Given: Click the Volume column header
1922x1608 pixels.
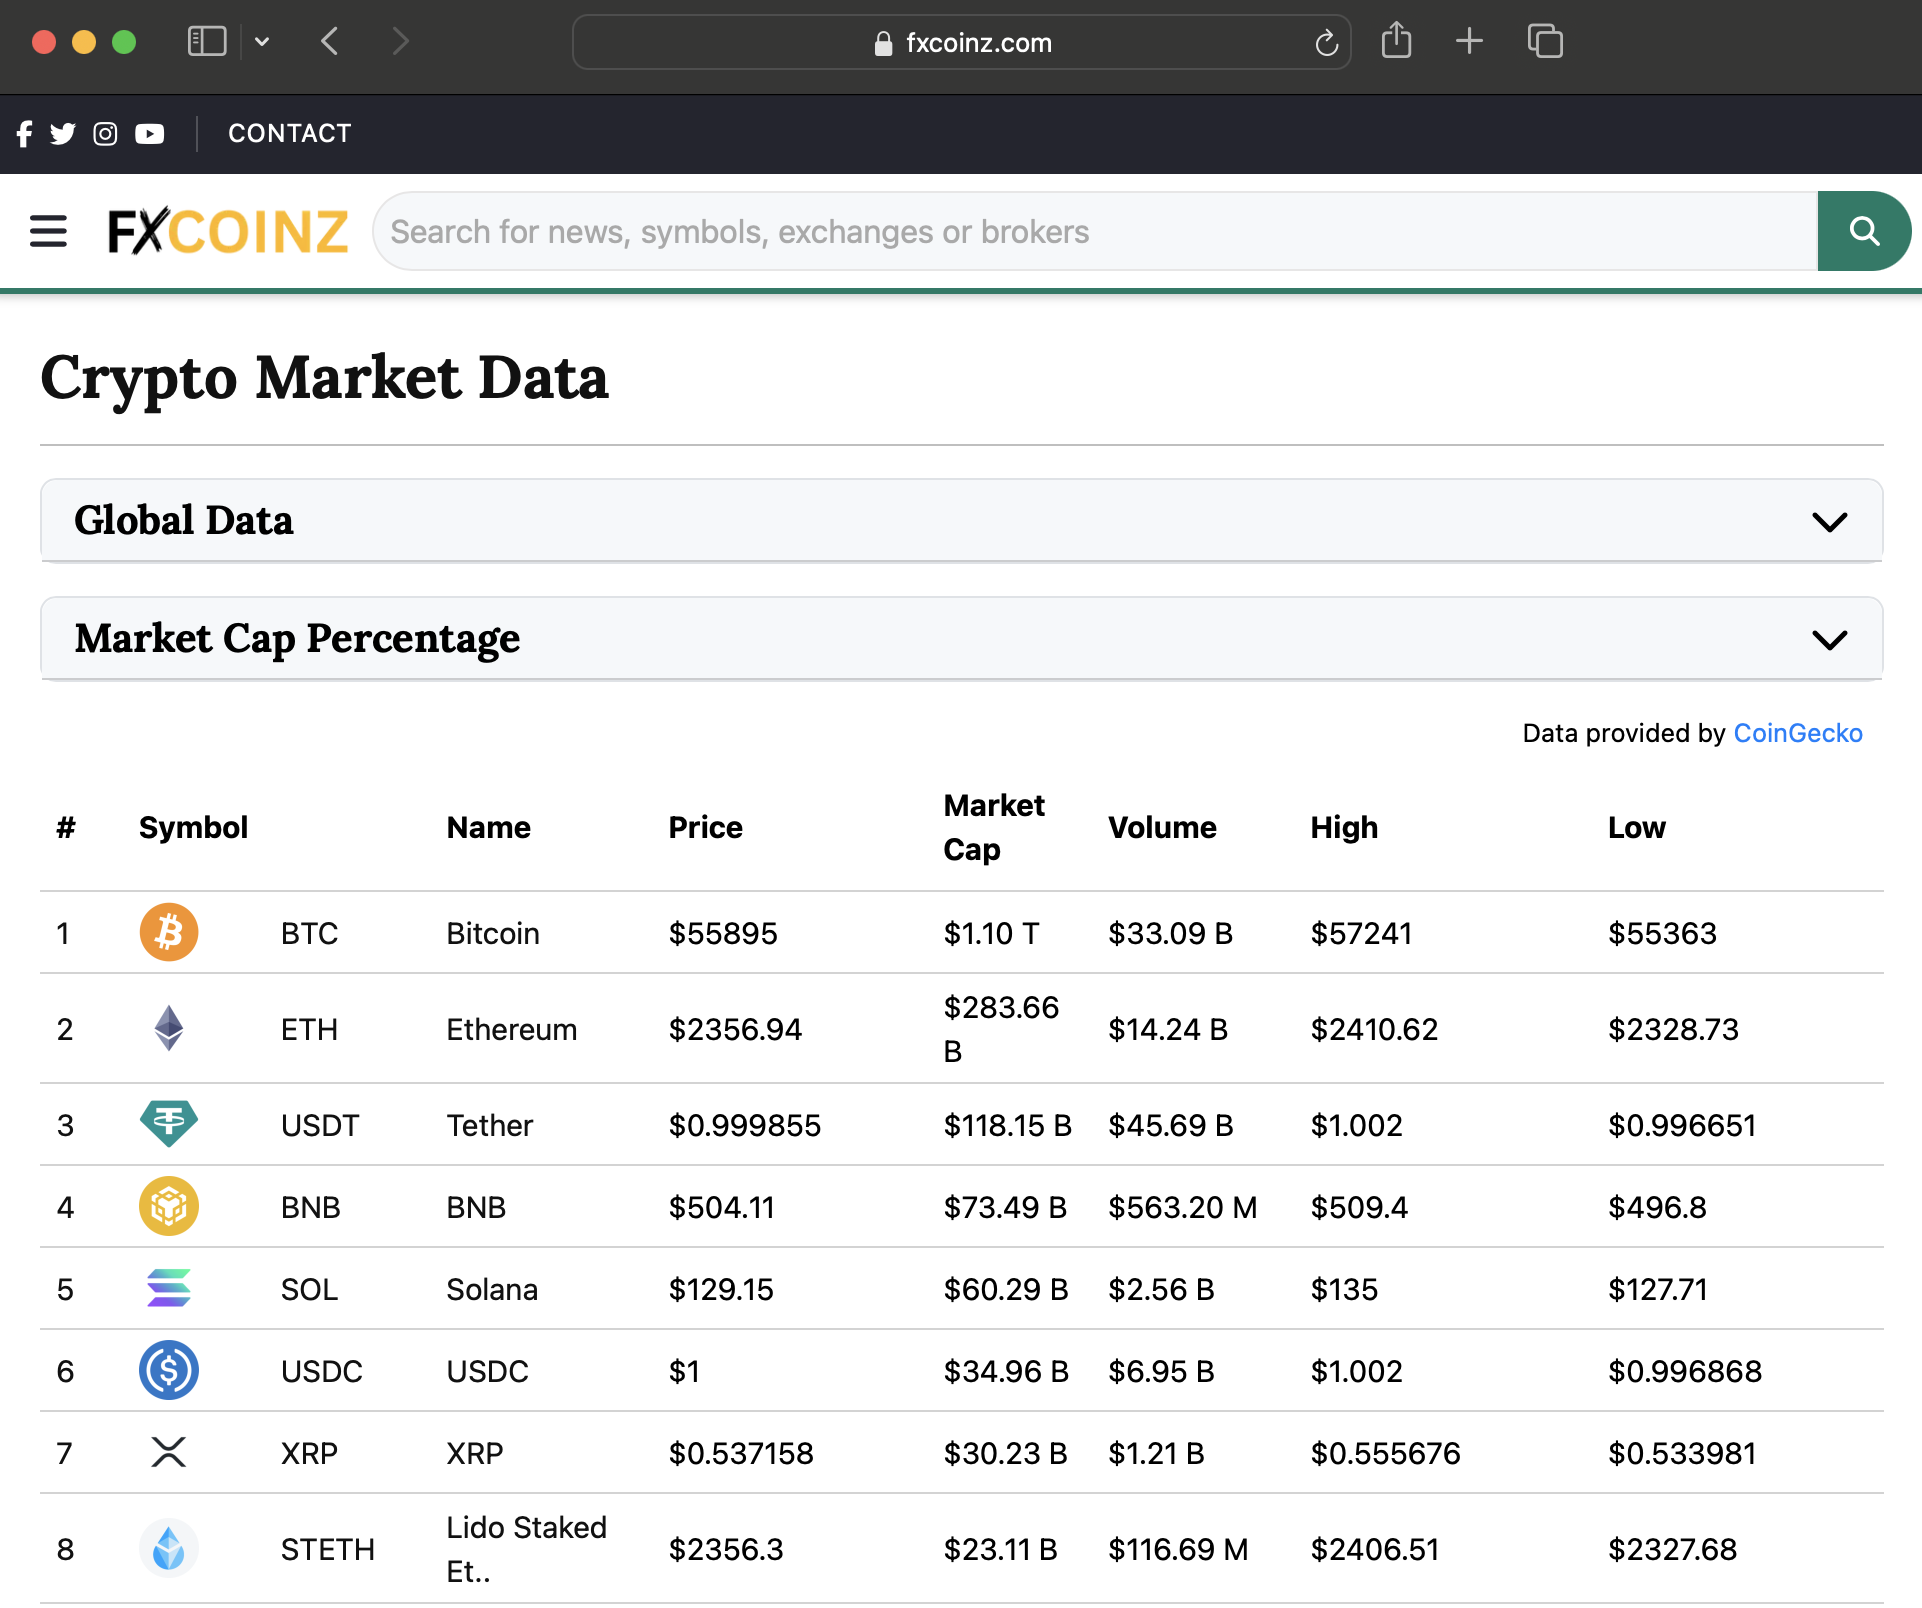Looking at the screenshot, I should [1162, 827].
